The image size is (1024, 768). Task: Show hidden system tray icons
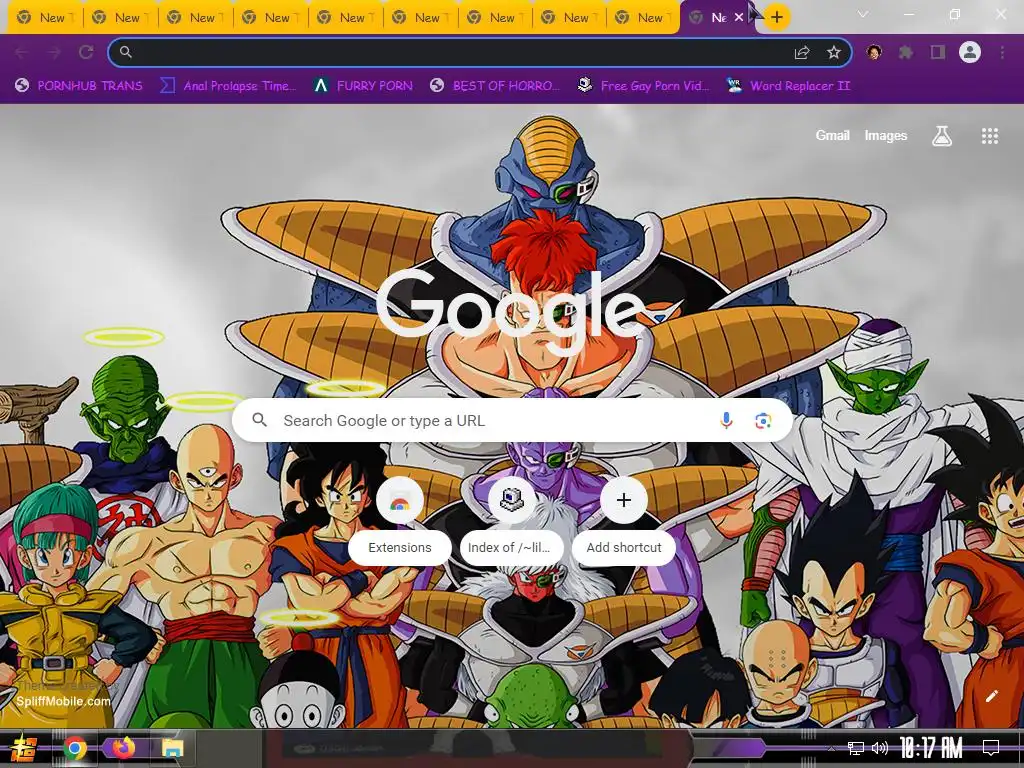tap(831, 748)
